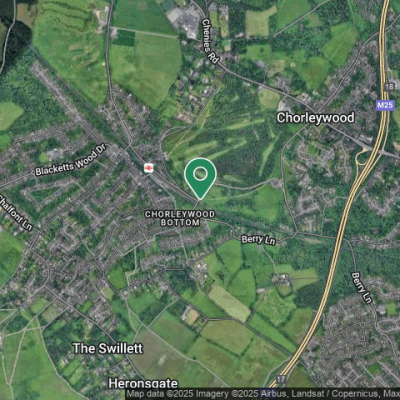Click the Blacketts Wood Dr street label
Screen dimensions: 400x400
(71, 162)
